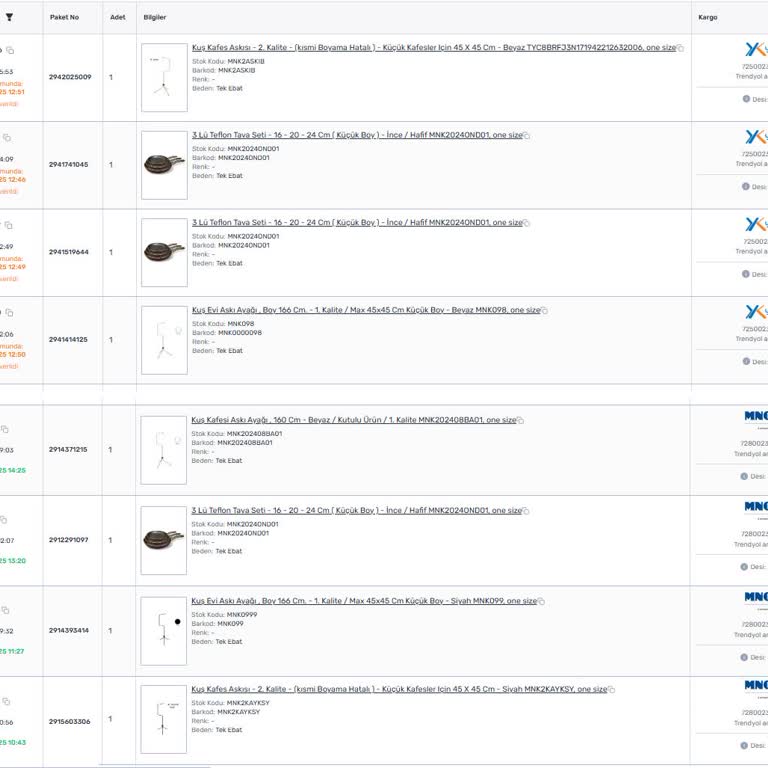Click the filter funnel icon in table header

tap(9, 17)
